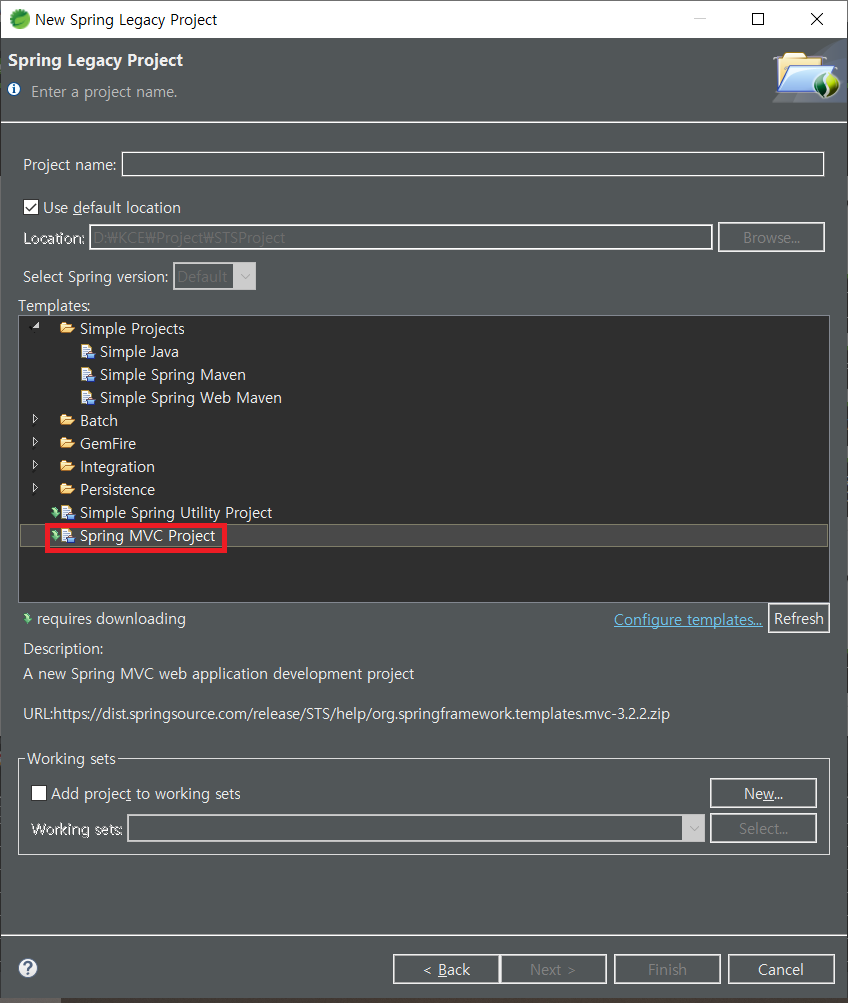The width and height of the screenshot is (848, 1003).
Task: Click the Location path field
Action: 401,237
